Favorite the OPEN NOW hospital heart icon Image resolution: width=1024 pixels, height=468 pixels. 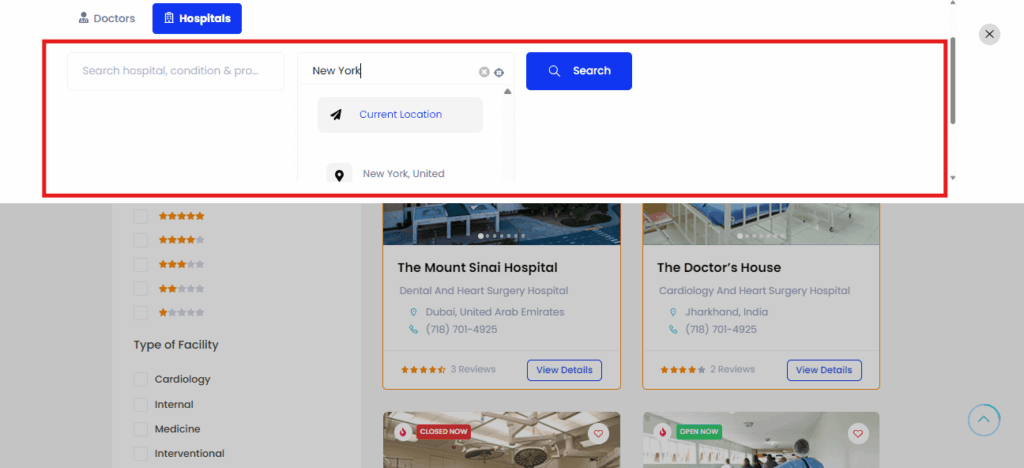(858, 433)
